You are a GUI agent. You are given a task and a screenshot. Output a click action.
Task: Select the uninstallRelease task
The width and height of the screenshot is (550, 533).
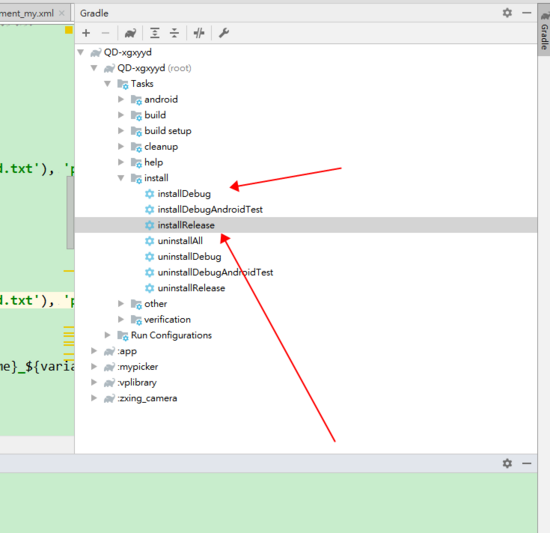[191, 288]
